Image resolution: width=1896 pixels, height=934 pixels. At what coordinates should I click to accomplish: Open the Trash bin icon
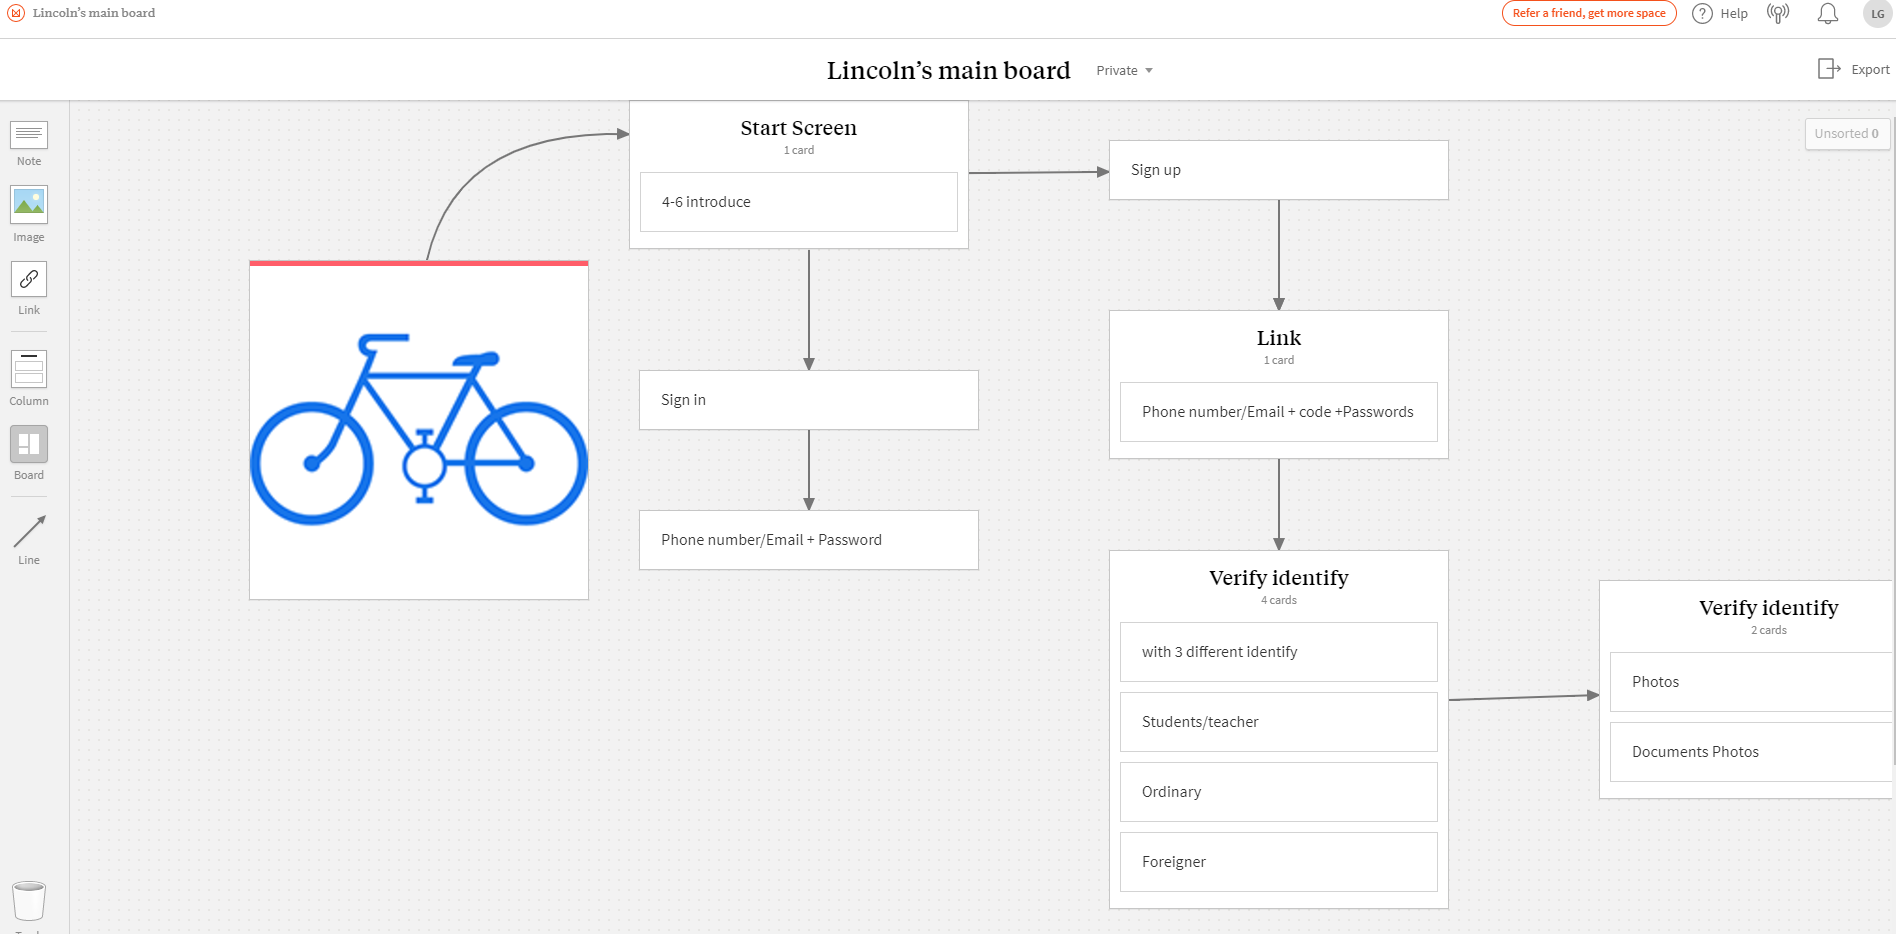point(29,900)
